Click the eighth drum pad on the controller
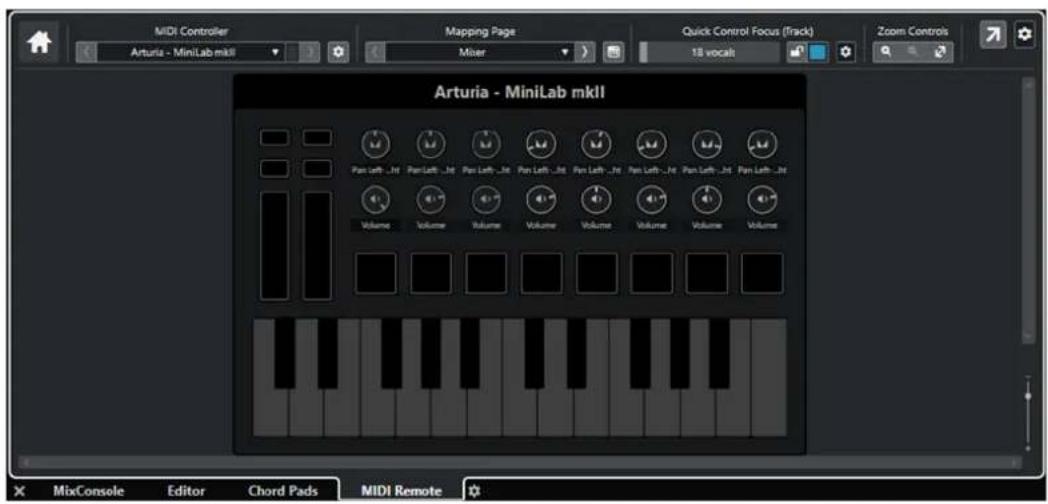Screen dimensions: 1048x504 (x=762, y=273)
